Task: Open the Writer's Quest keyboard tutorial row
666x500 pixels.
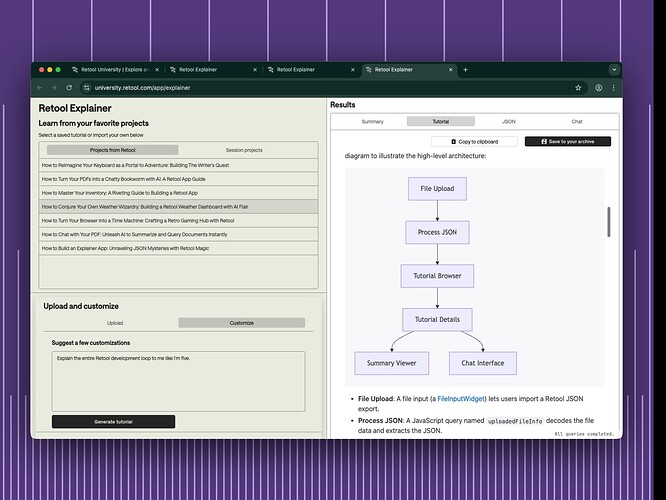Action: (x=178, y=165)
